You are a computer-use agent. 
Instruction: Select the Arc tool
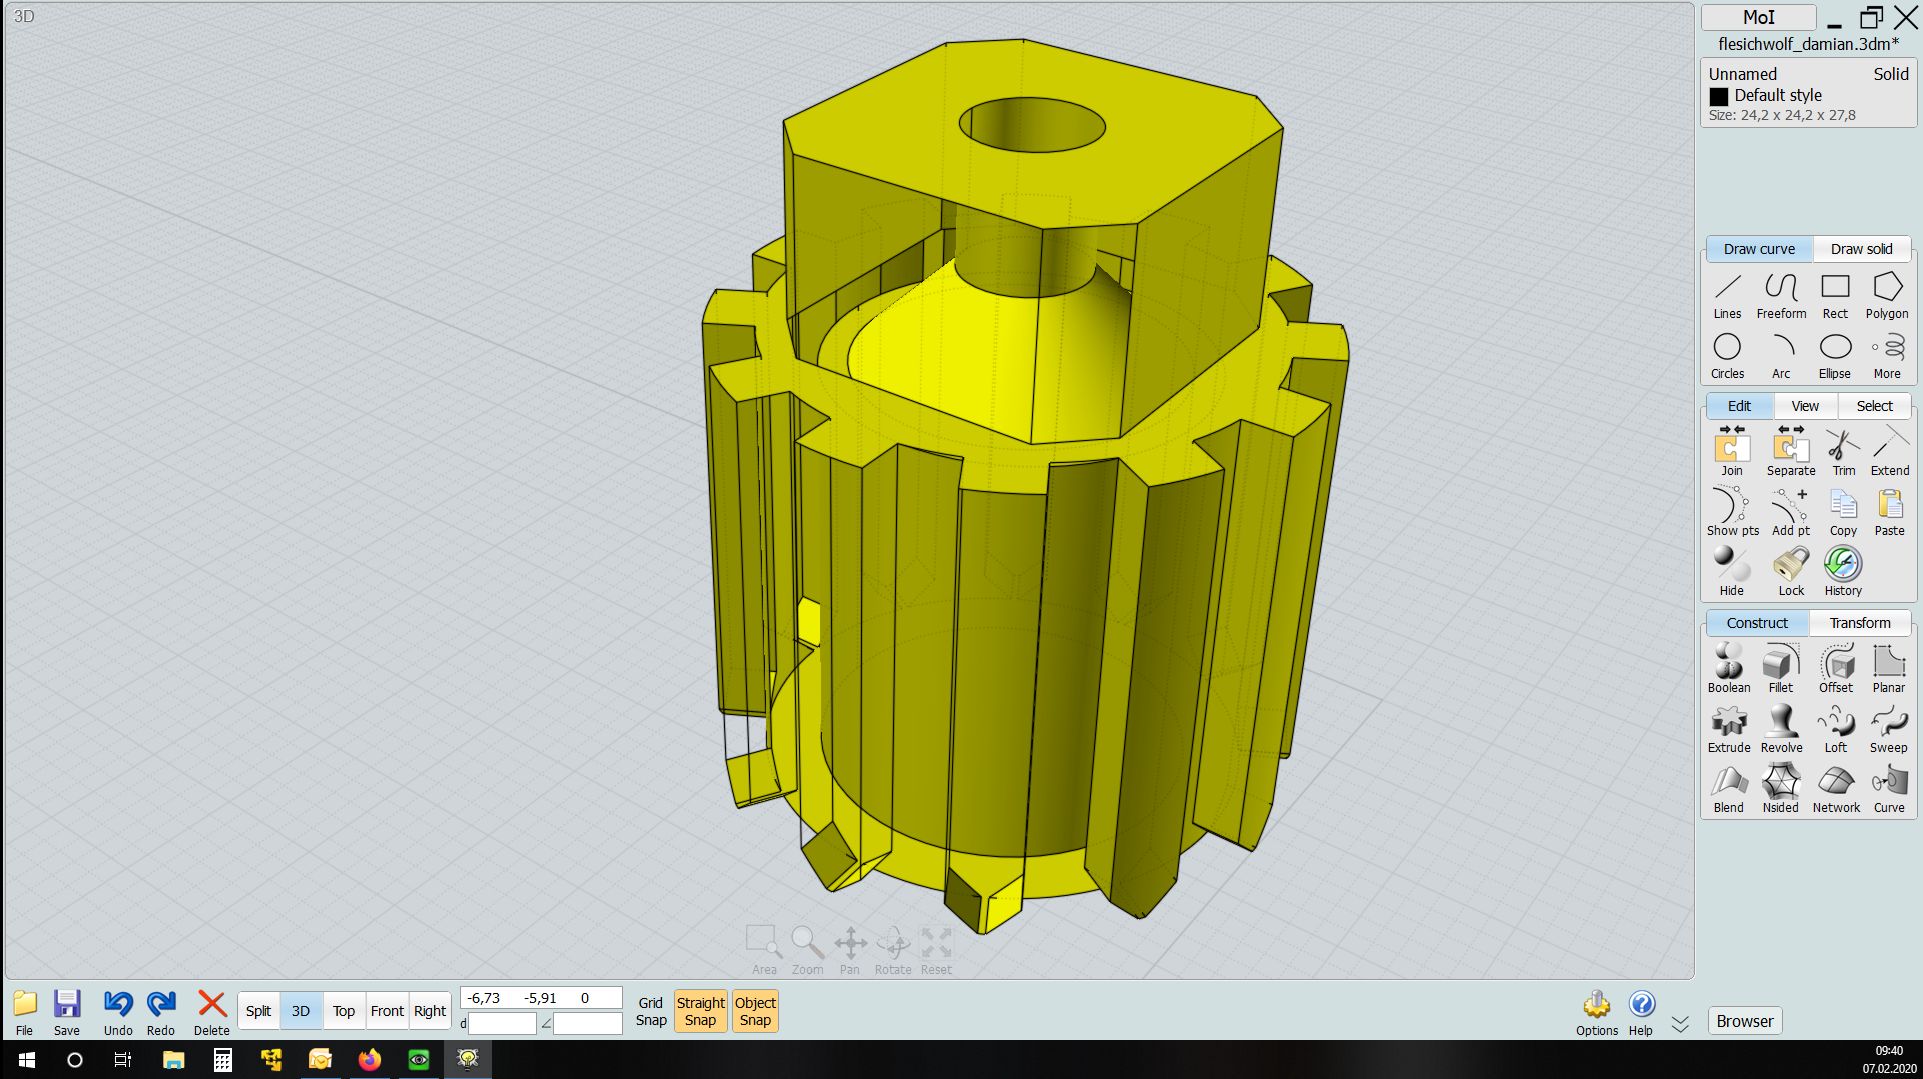1781,356
